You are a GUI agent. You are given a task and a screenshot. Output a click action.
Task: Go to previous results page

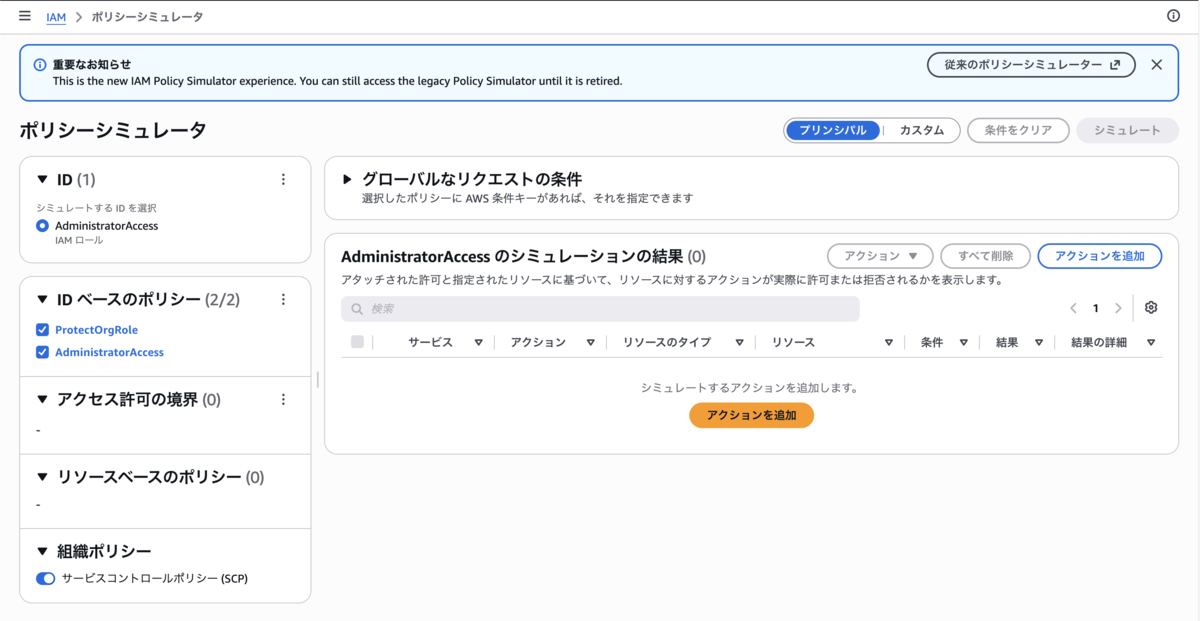point(1073,308)
